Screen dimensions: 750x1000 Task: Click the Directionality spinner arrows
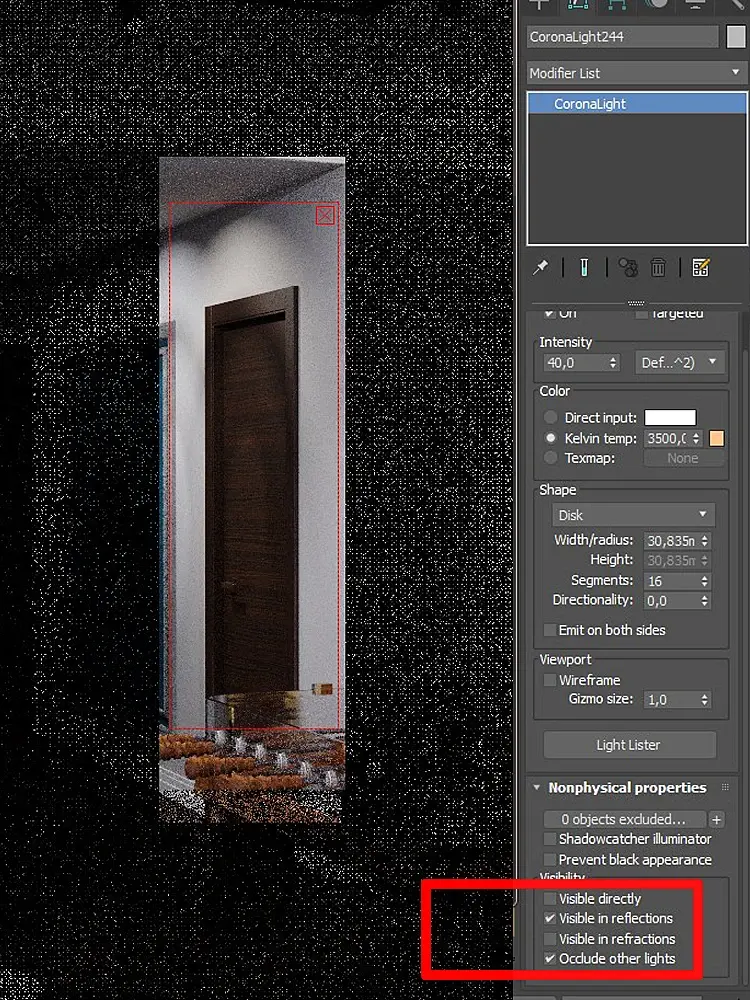click(x=704, y=601)
